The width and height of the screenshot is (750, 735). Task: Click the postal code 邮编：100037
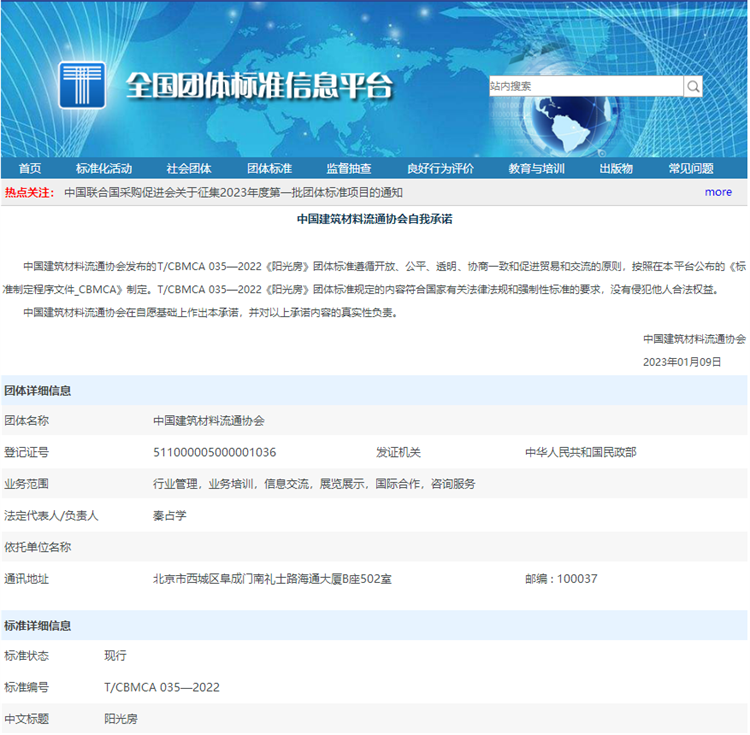(561, 579)
